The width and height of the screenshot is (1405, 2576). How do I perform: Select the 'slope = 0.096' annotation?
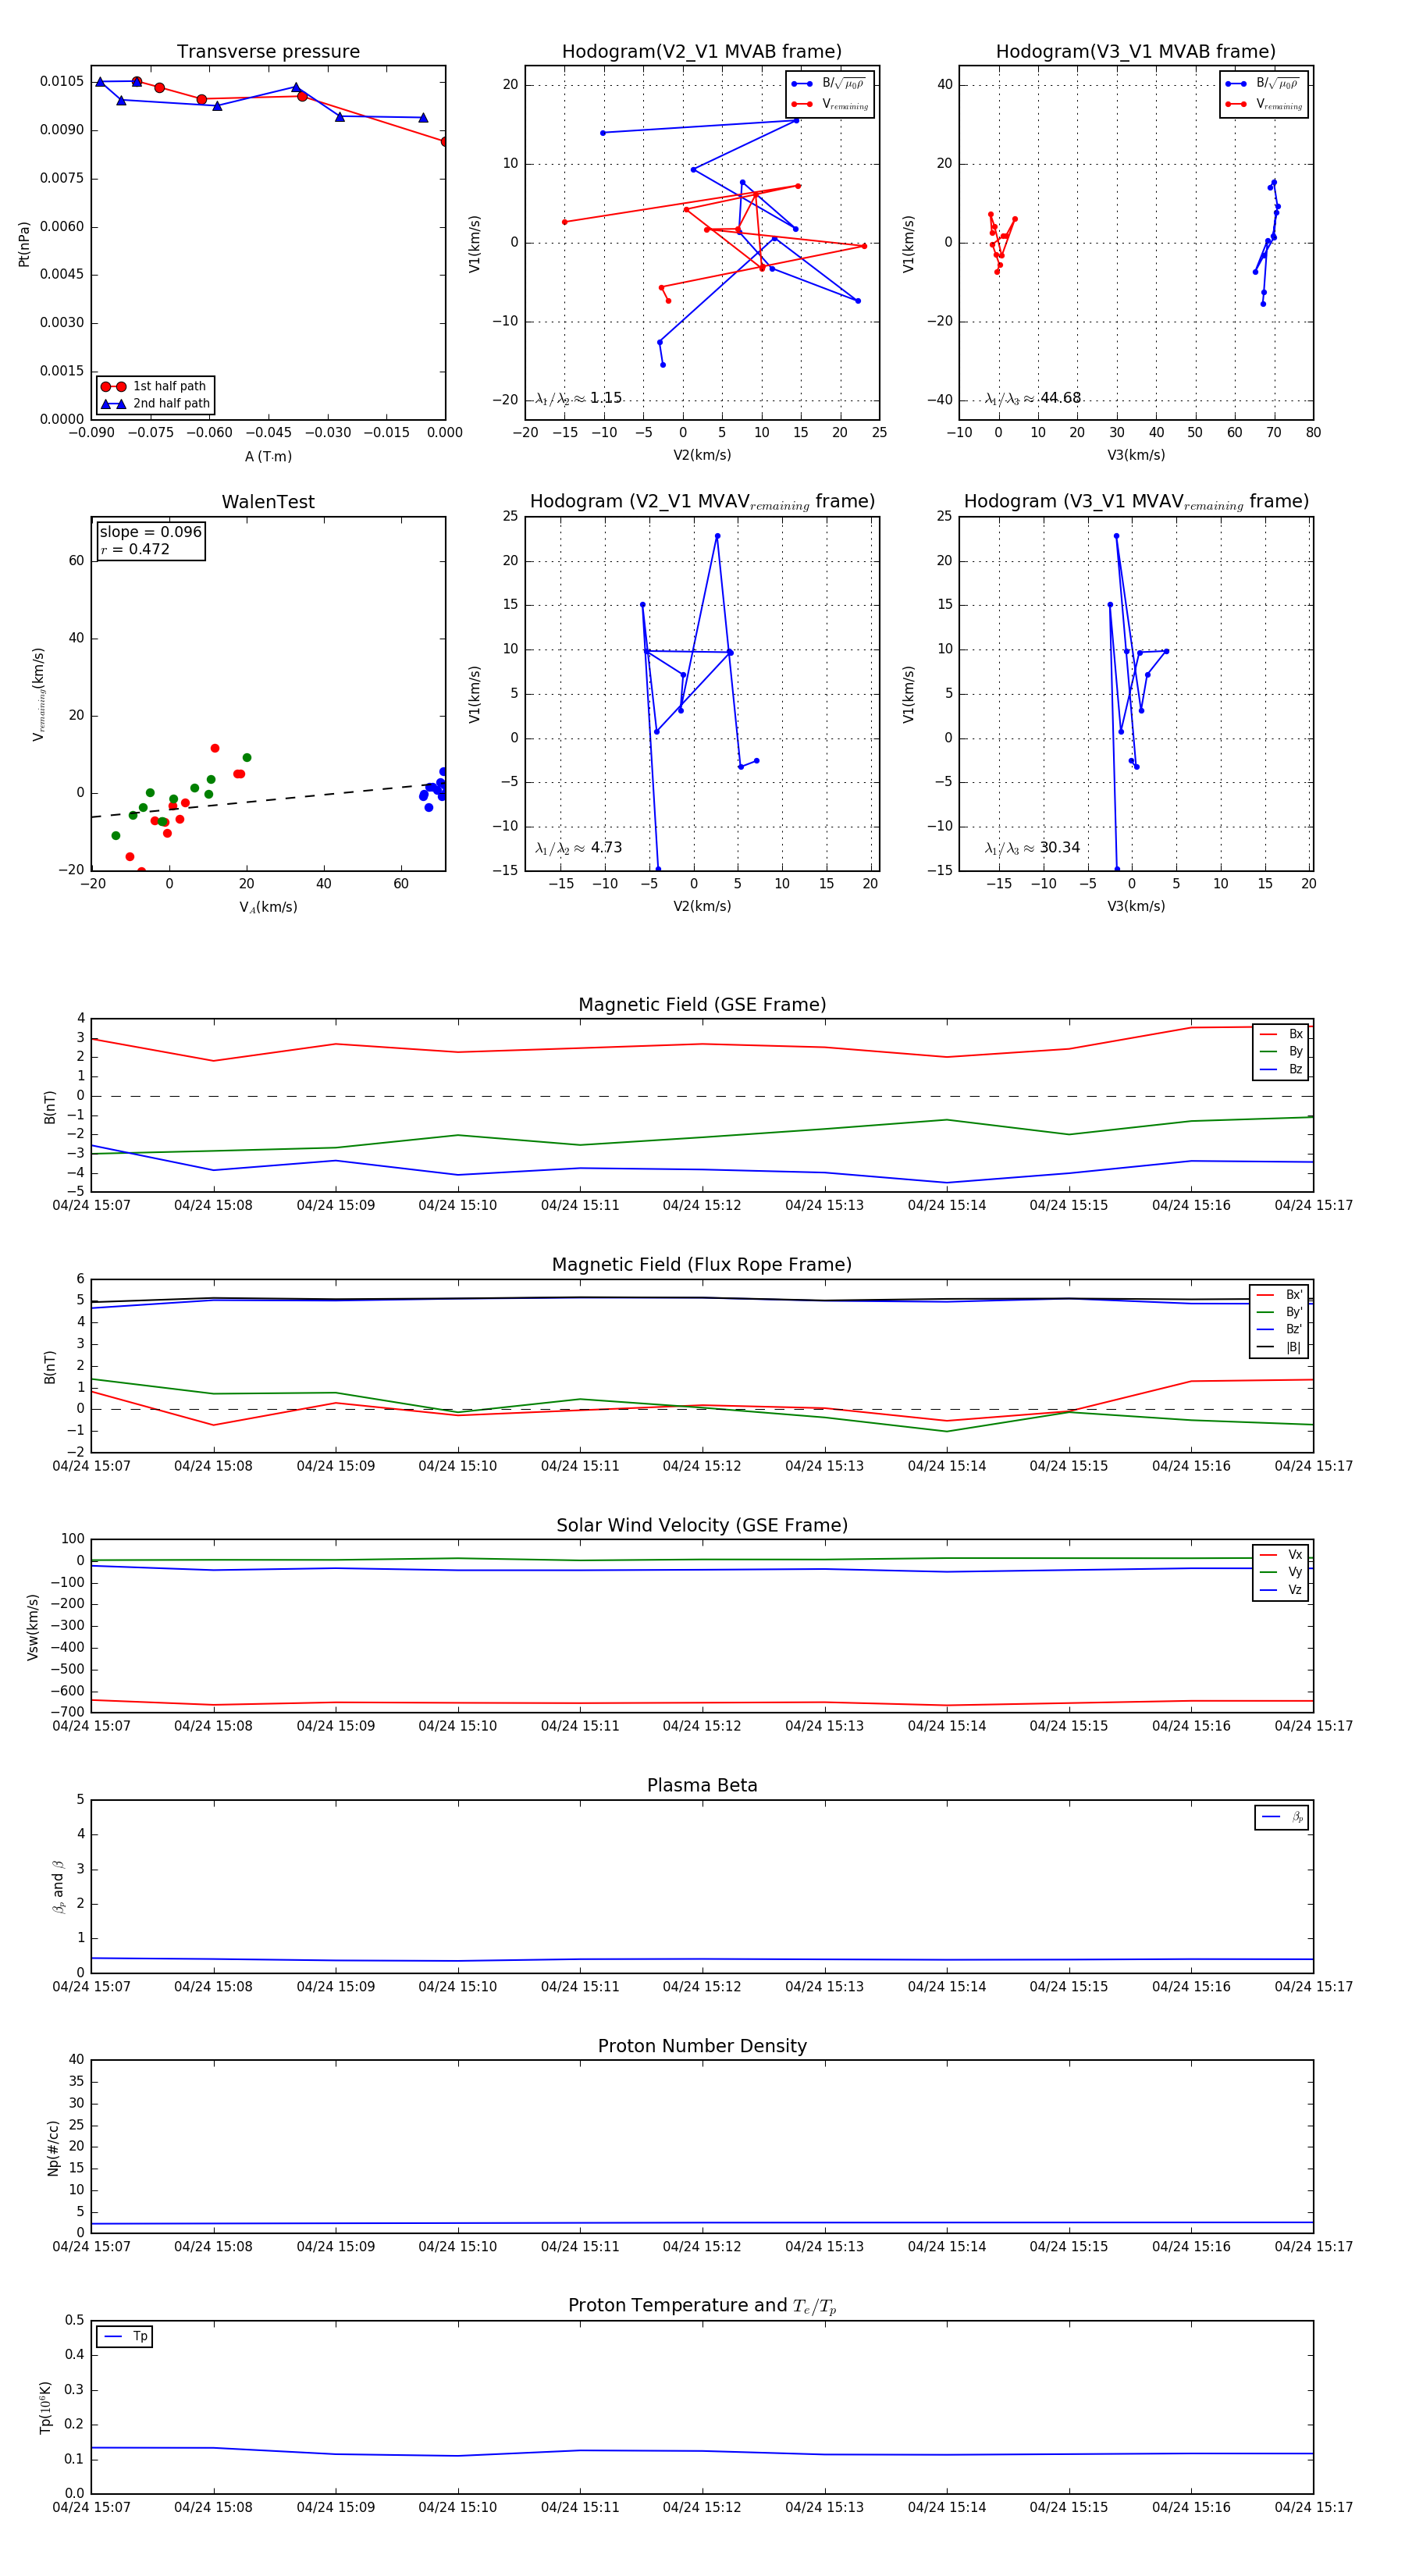click(150, 532)
